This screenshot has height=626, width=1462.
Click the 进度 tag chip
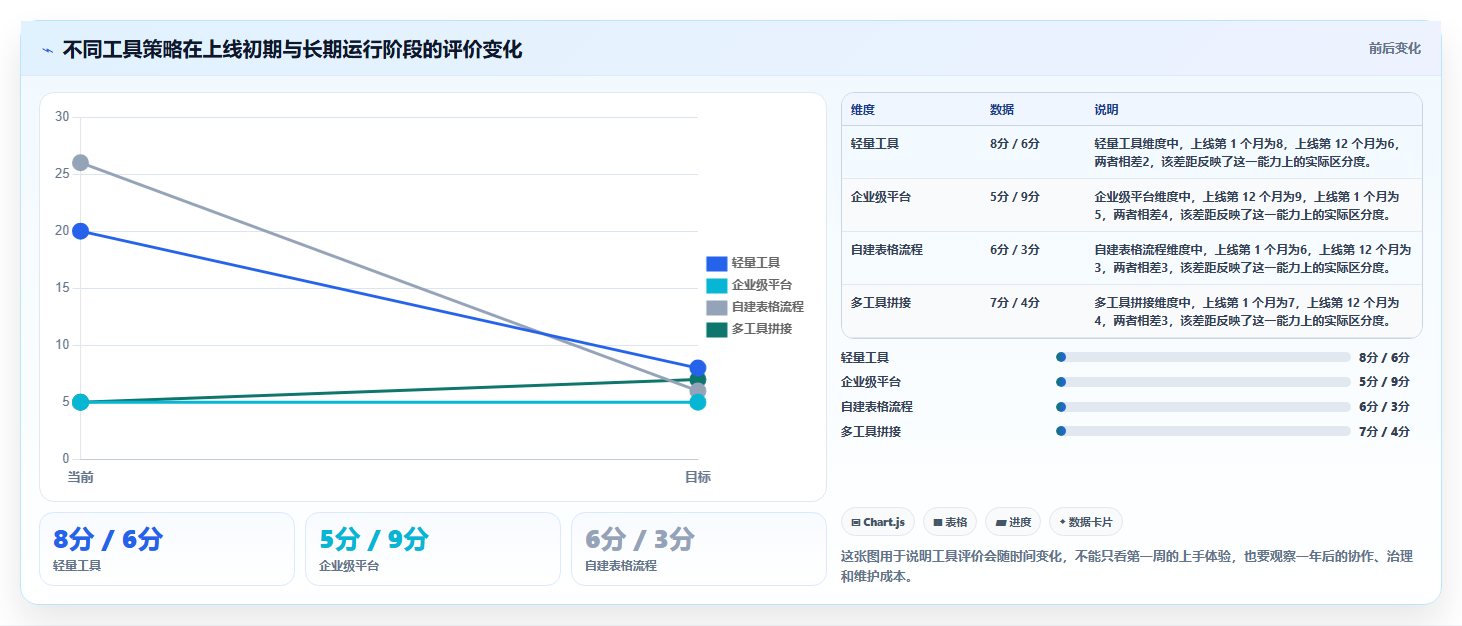1013,522
